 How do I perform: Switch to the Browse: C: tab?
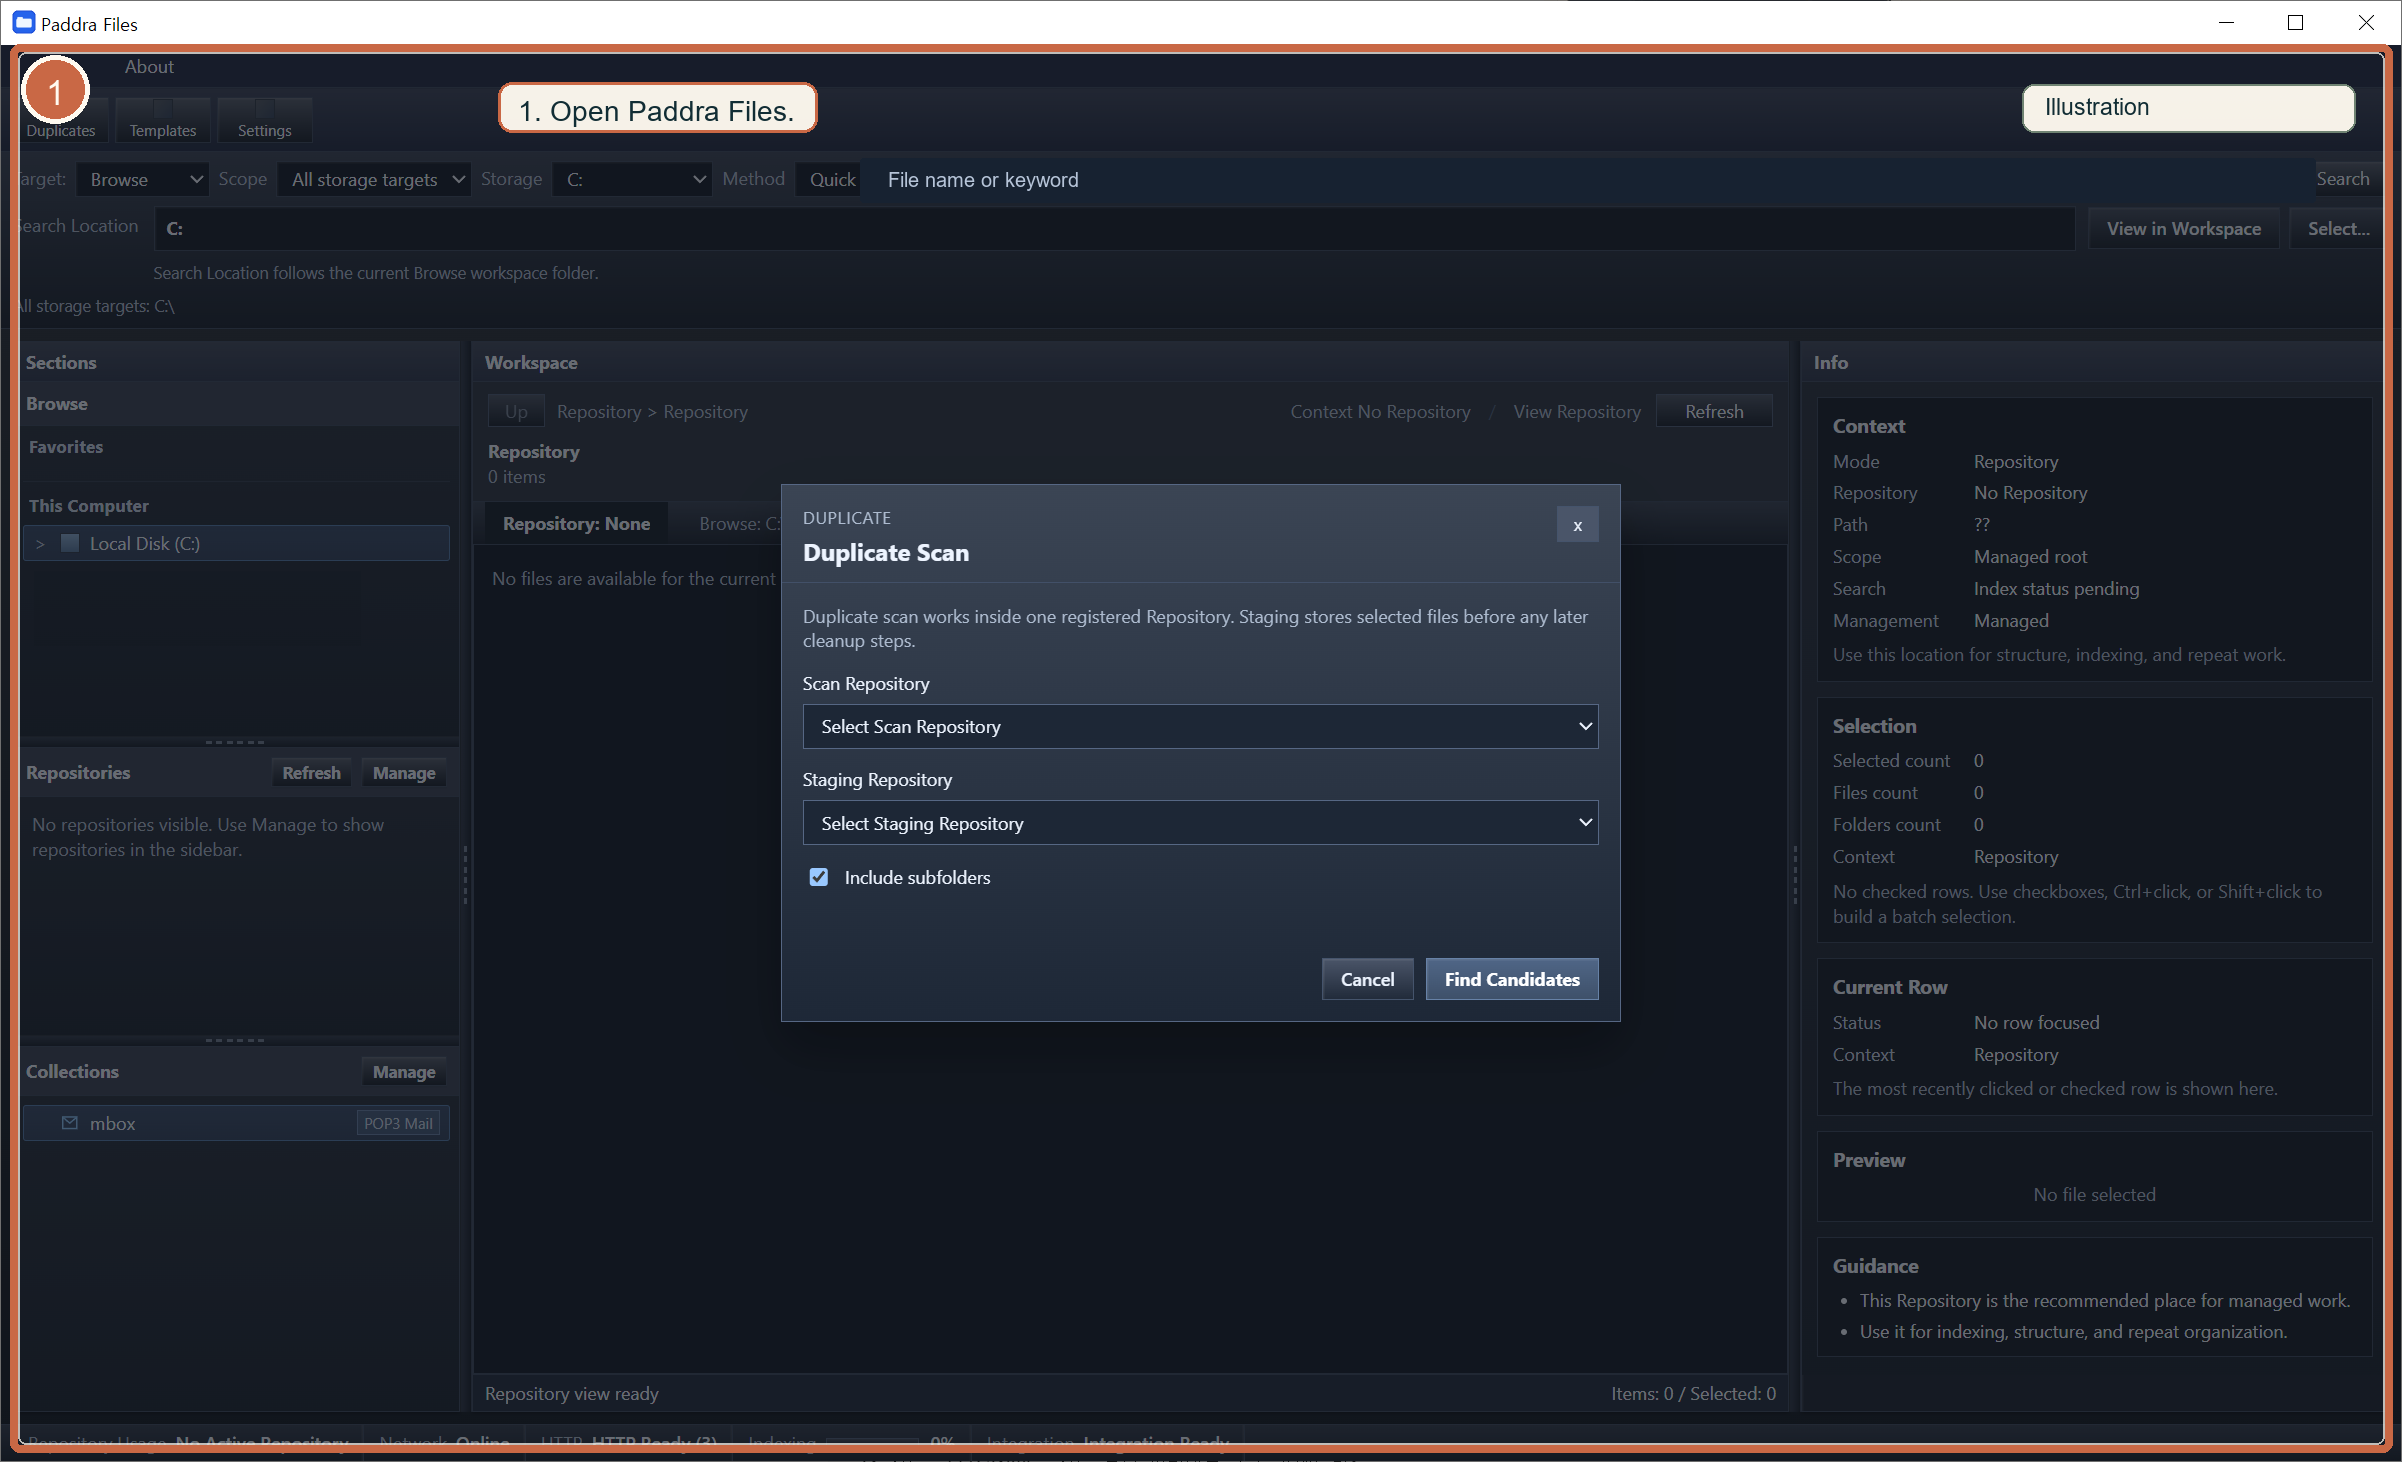(x=739, y=524)
